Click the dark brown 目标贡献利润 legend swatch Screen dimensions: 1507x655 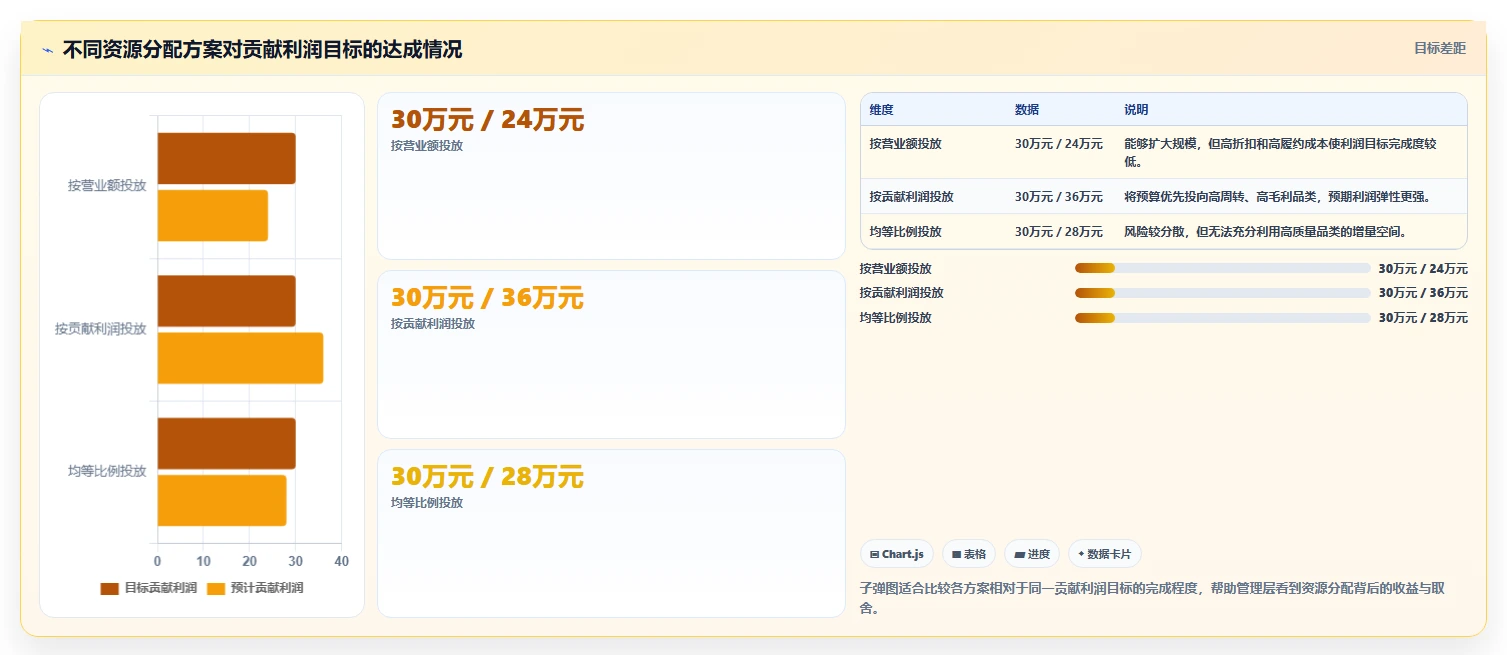[109, 588]
